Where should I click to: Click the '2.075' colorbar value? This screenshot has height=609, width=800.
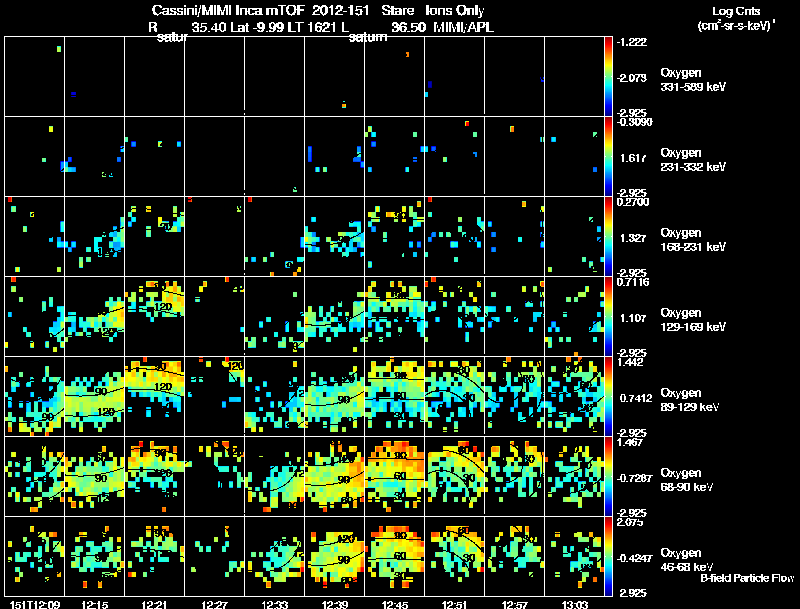click(630, 522)
